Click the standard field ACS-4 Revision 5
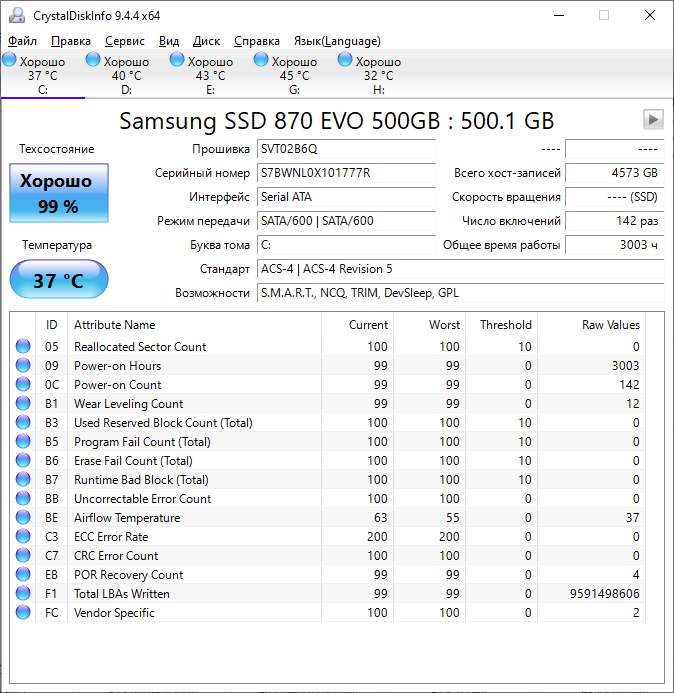The height and width of the screenshot is (693, 674). (x=461, y=269)
